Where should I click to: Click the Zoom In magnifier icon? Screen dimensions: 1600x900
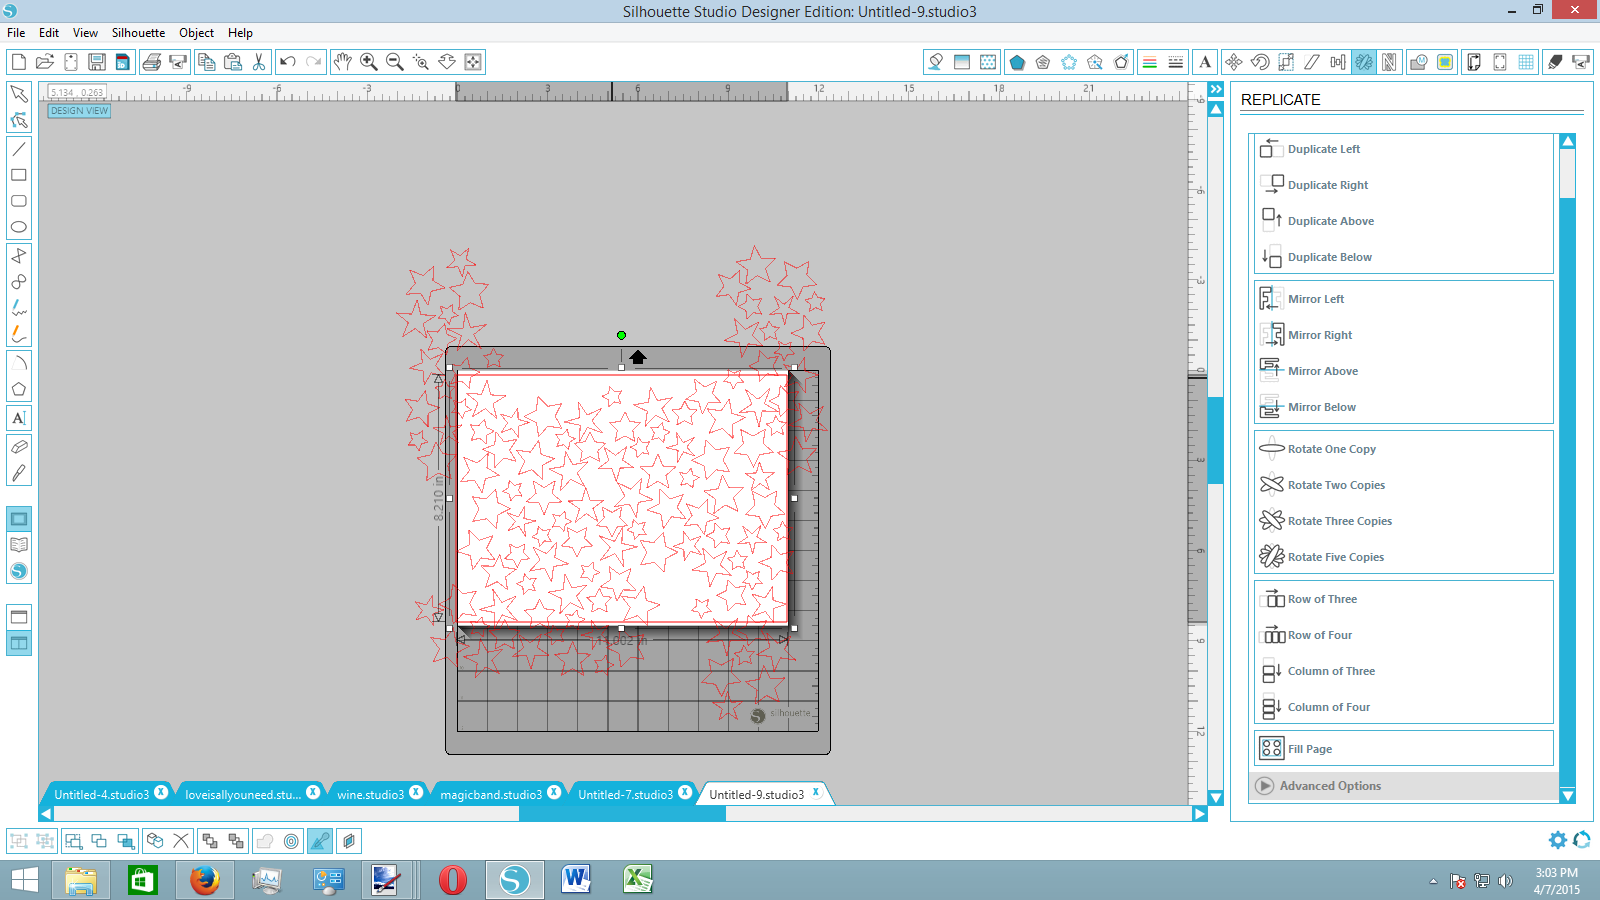pos(369,62)
